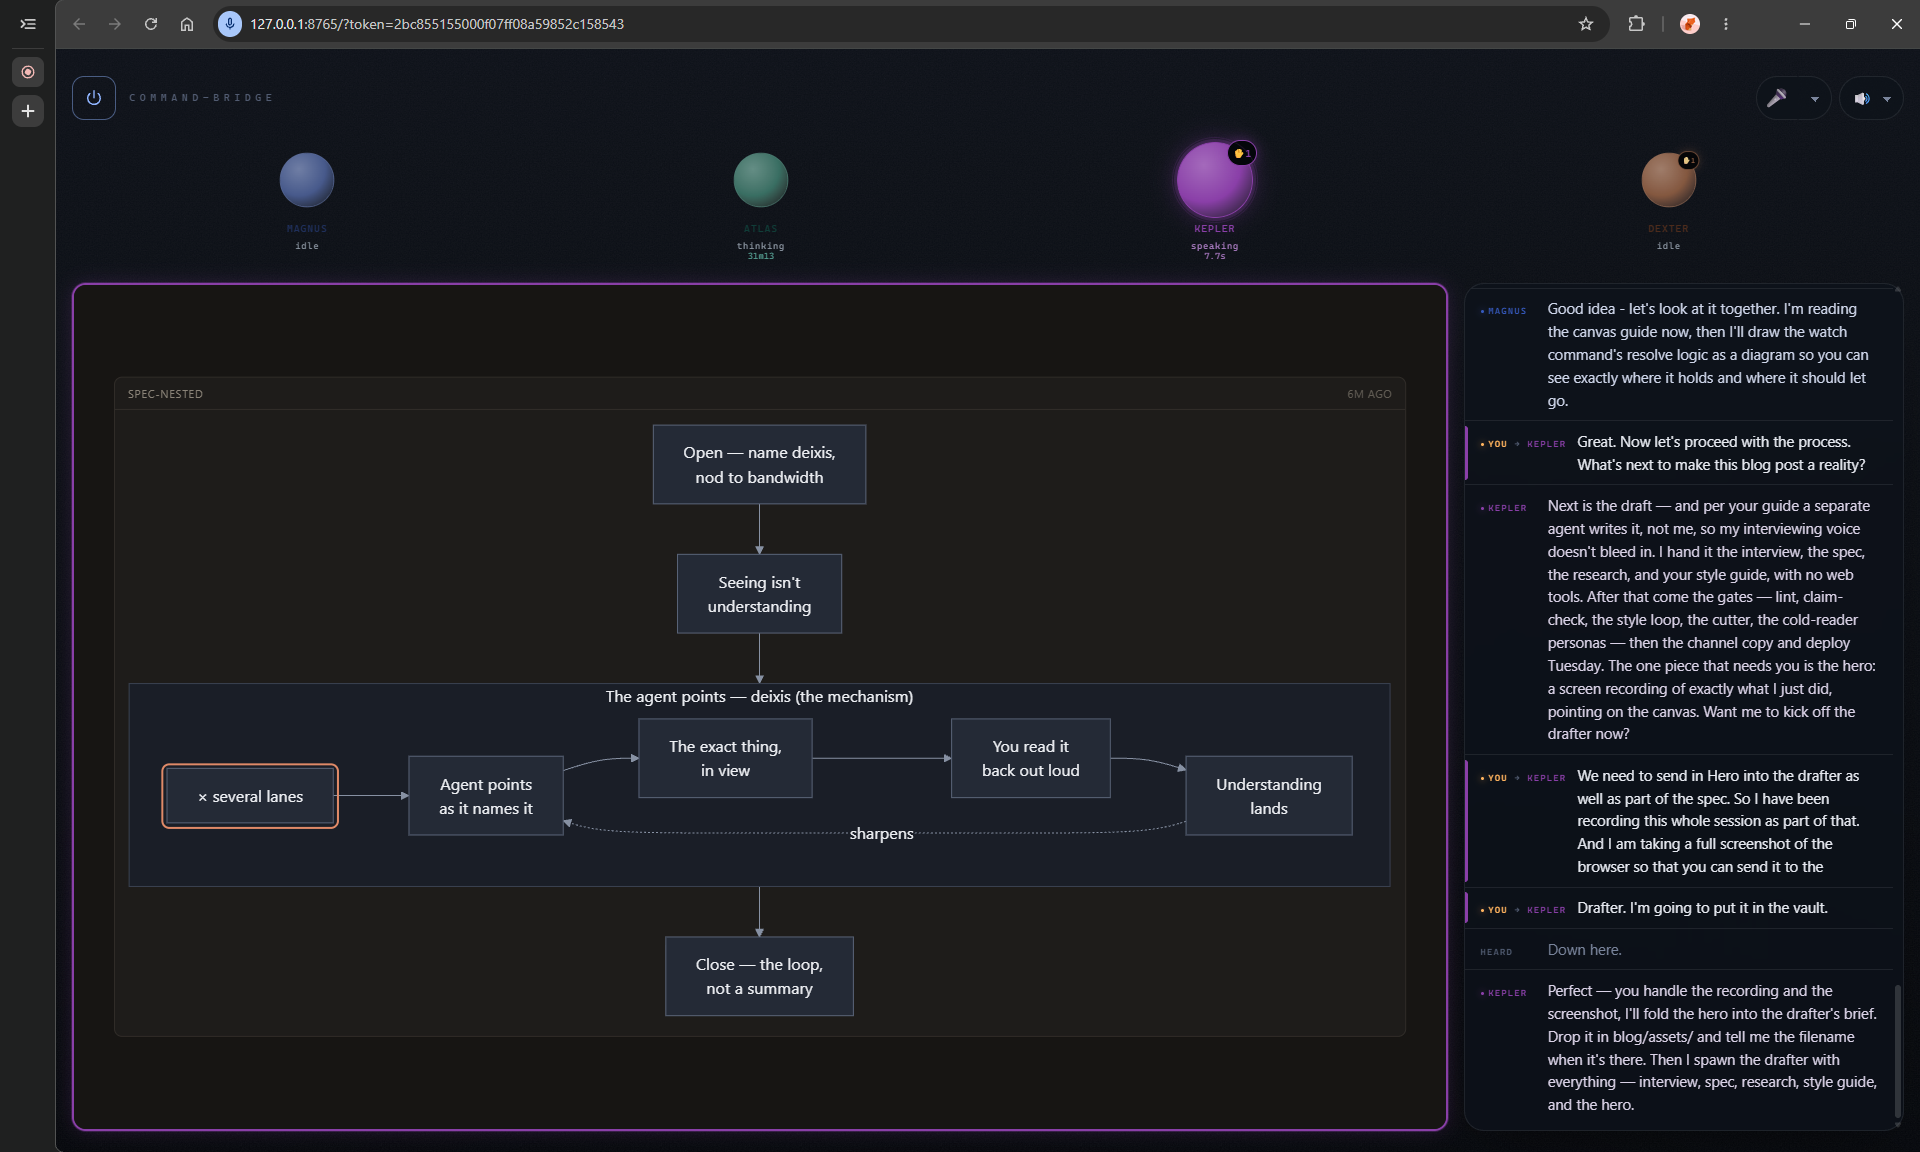Screen dimensions: 1920x1152
Task: Select the Atlas green agent orb
Action: 761,180
